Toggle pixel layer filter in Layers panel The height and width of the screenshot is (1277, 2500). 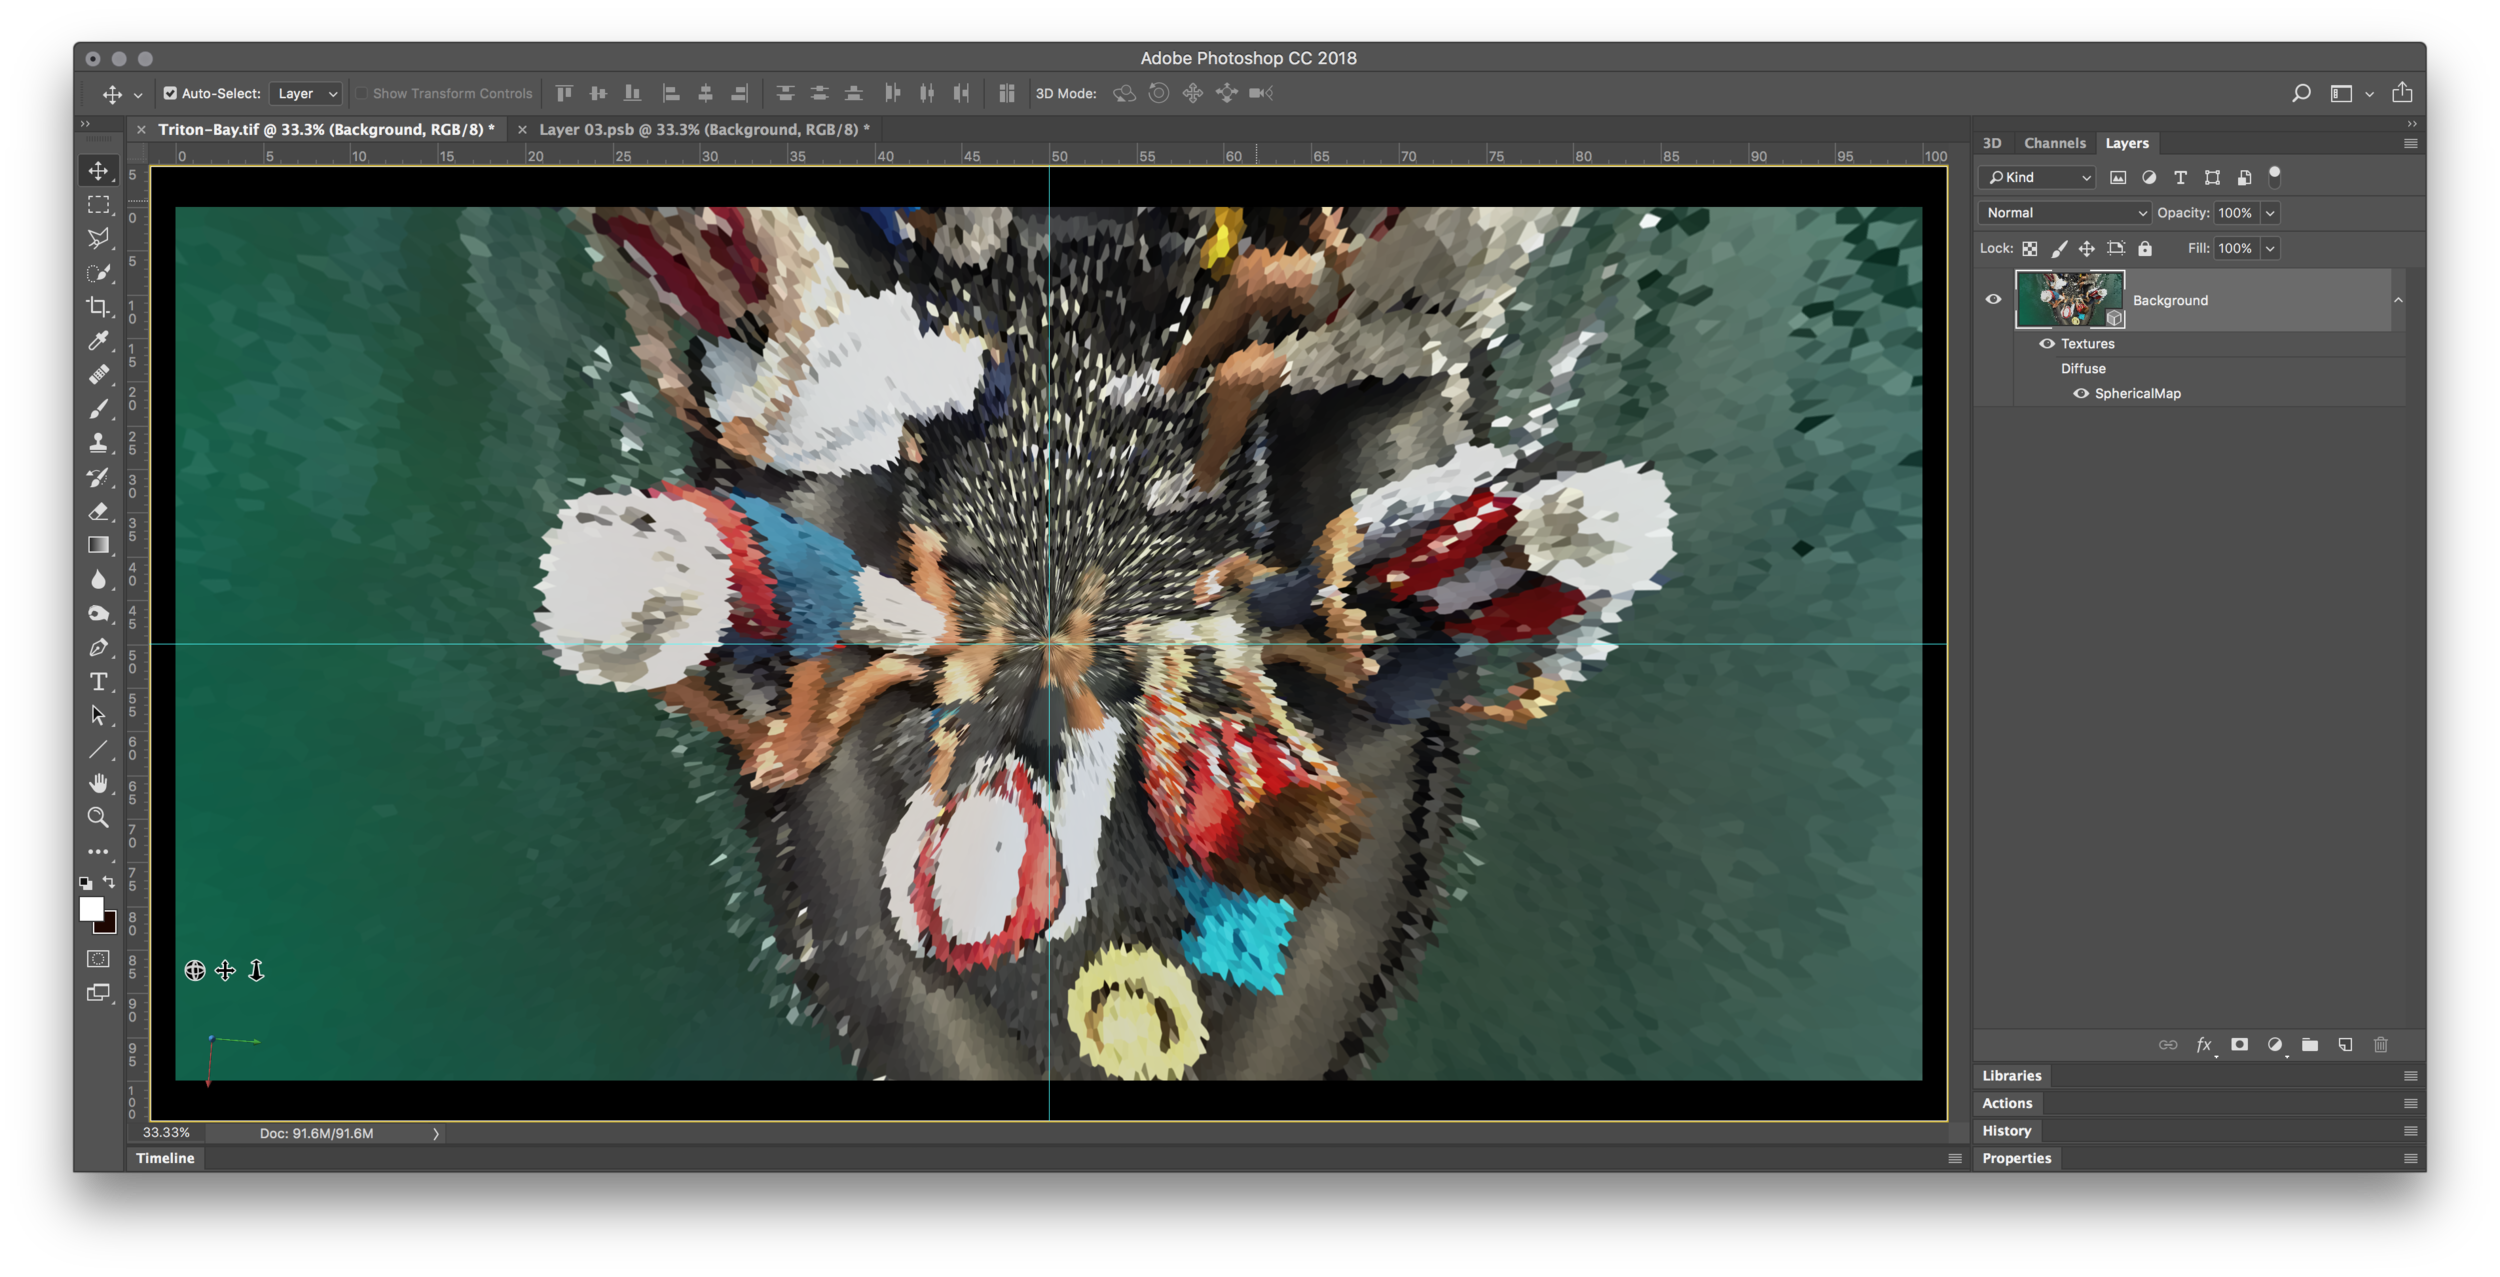2118,177
